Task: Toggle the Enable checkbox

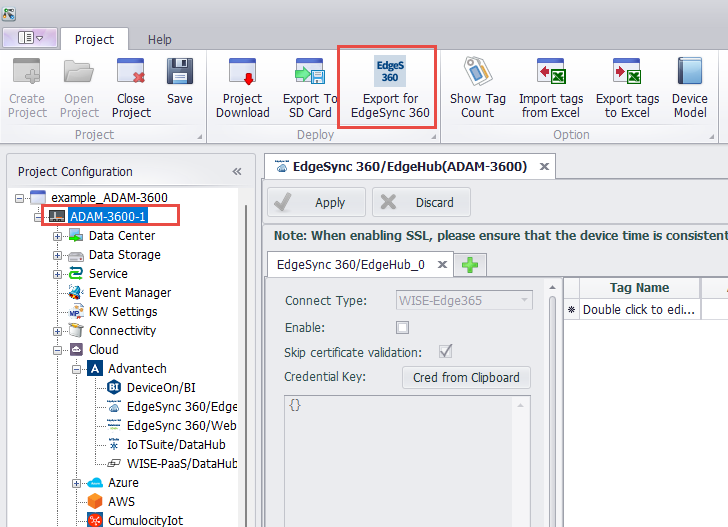Action: (x=403, y=327)
